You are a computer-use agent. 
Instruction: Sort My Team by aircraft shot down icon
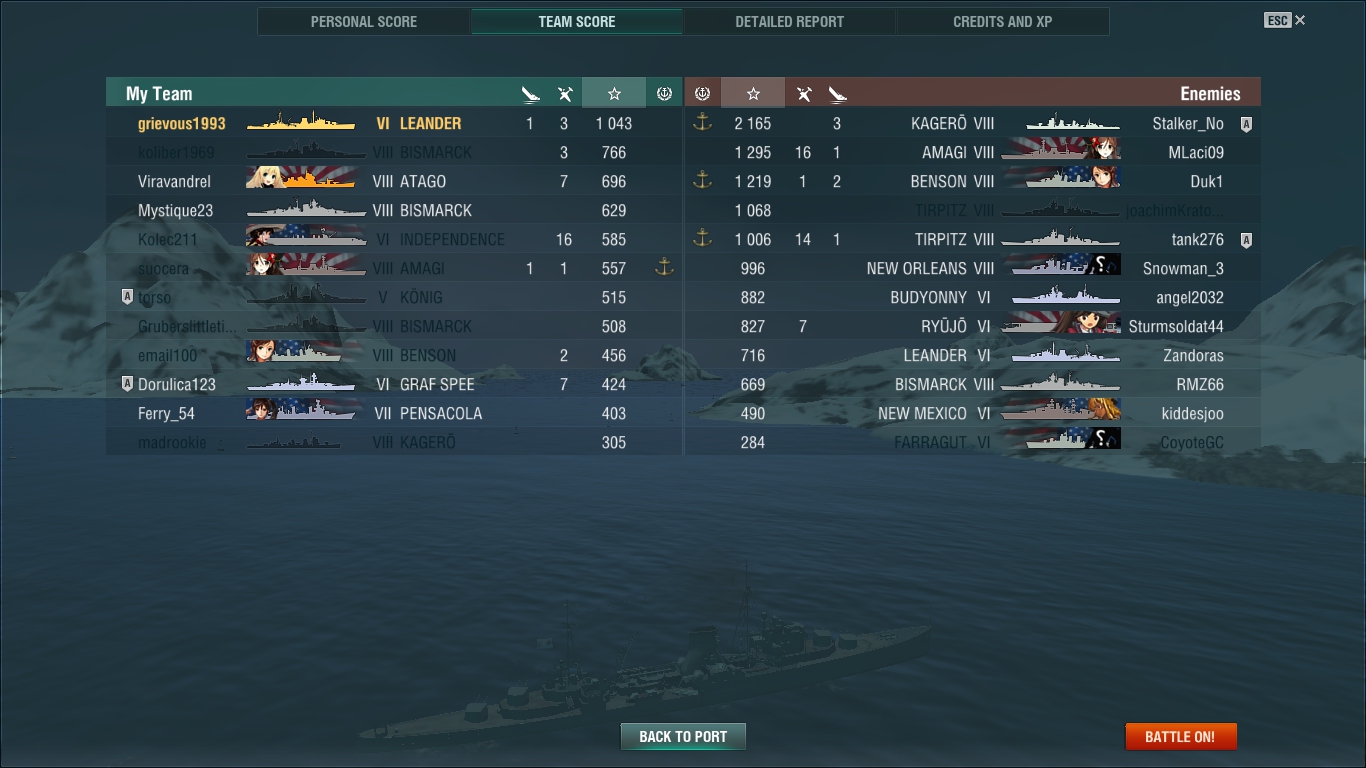coord(565,94)
